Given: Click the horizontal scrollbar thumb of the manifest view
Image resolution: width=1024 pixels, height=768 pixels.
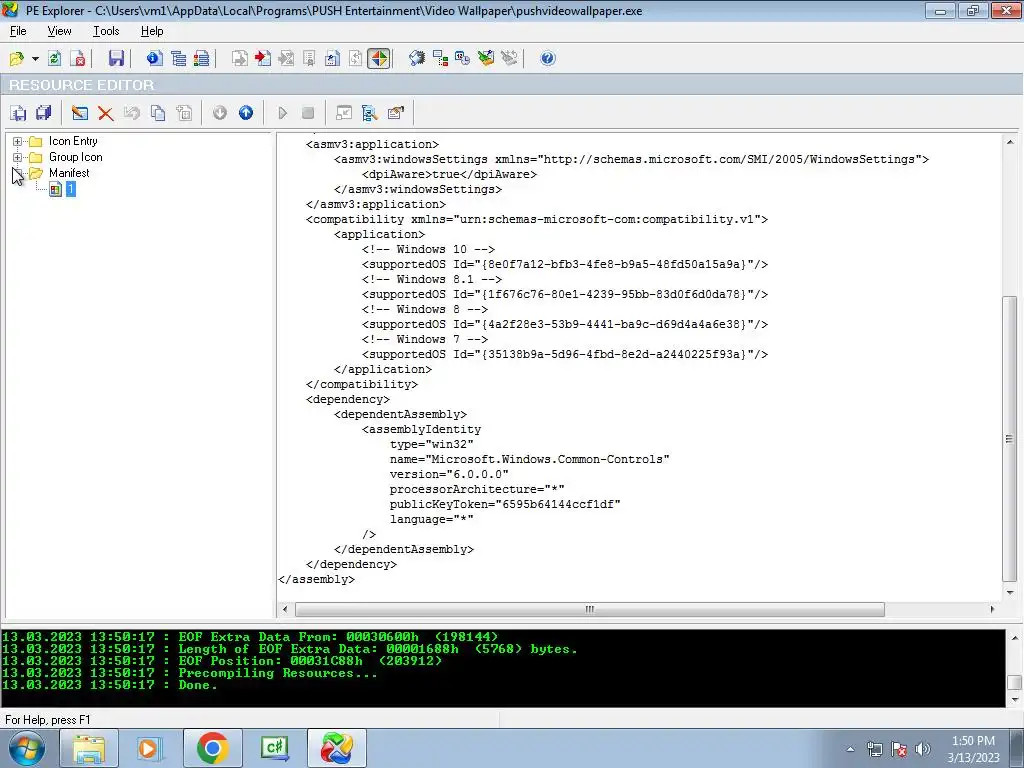Looking at the screenshot, I should [590, 609].
